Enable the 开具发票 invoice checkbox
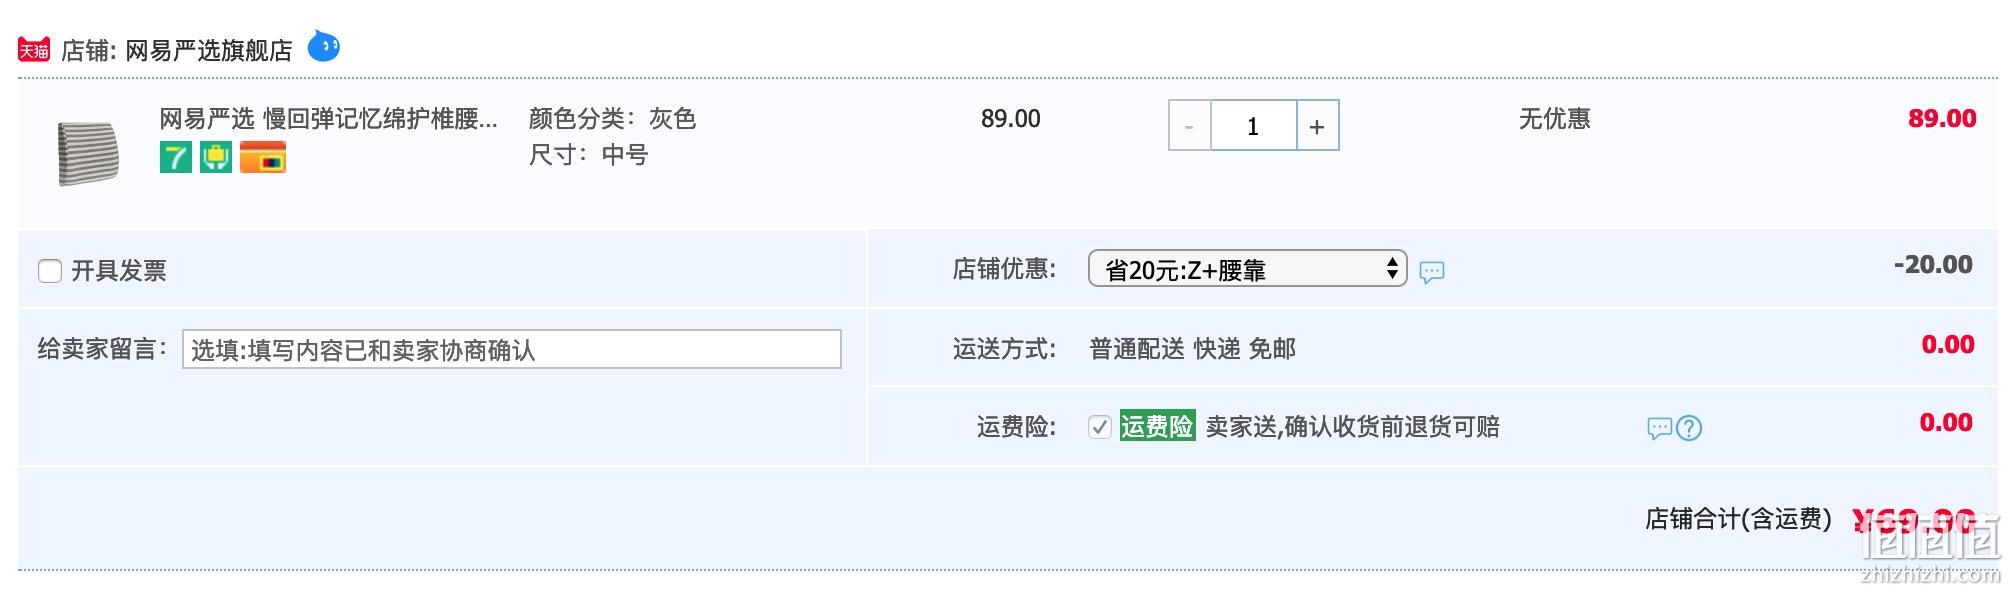The width and height of the screenshot is (2010, 592). tap(50, 271)
